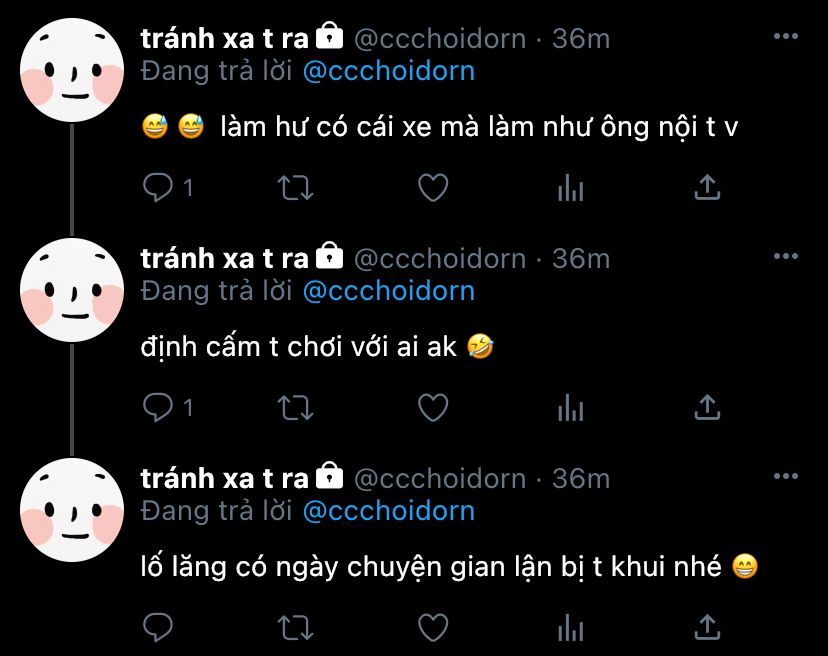Share the 'định cấm t chơi' tweet
This screenshot has height=656, width=828.
[x=707, y=407]
